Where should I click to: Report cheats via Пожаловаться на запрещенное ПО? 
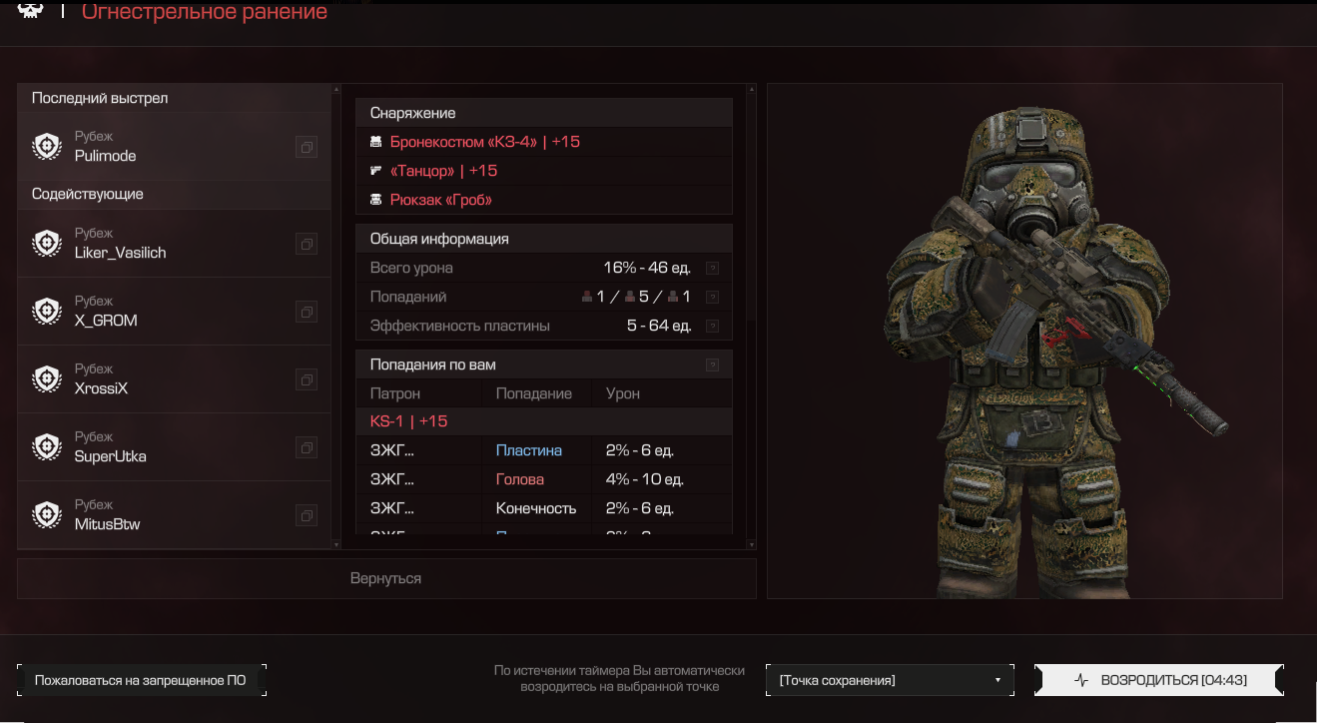[141, 681]
